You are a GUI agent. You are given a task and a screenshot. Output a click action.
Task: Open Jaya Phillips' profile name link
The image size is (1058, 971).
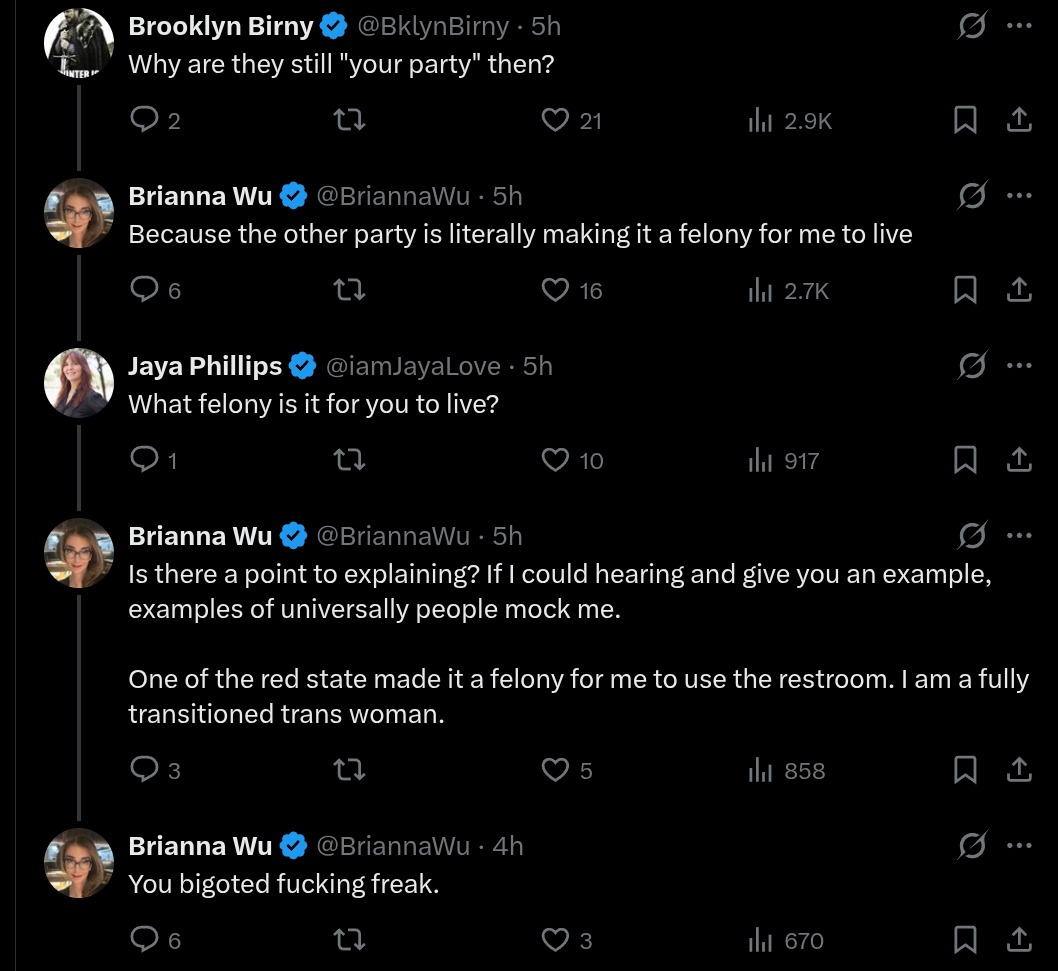(205, 367)
